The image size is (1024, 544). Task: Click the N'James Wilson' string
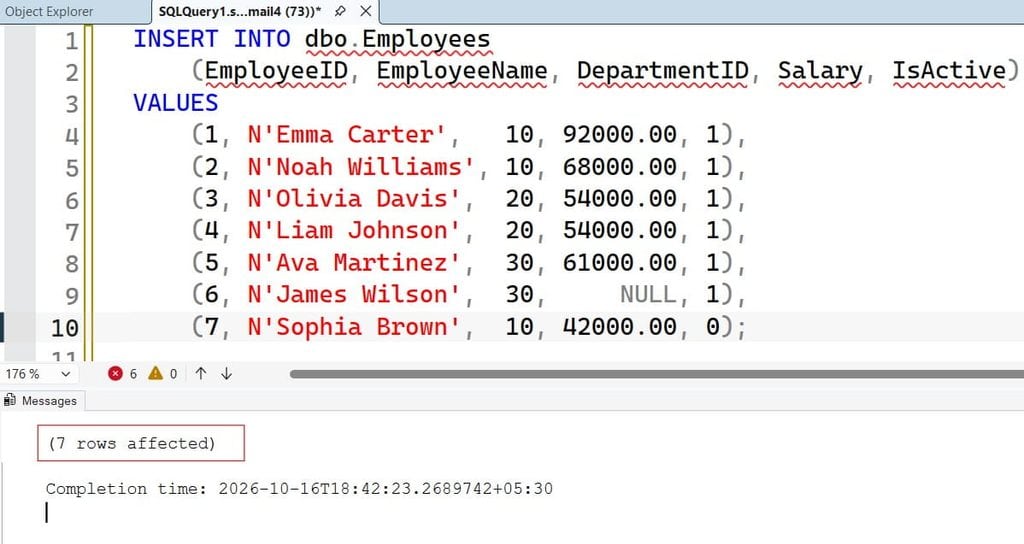[x=354, y=295]
